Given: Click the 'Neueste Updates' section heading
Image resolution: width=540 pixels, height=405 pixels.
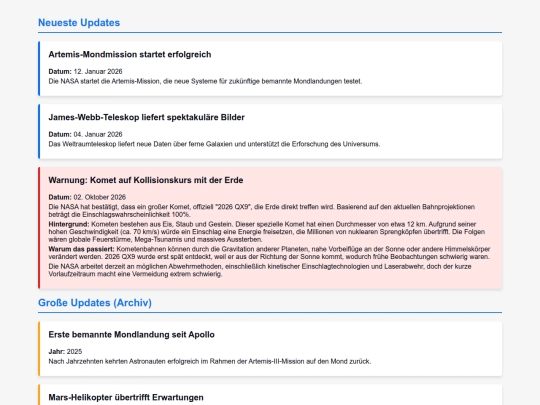Looking at the screenshot, I should pyautogui.click(x=79, y=23).
